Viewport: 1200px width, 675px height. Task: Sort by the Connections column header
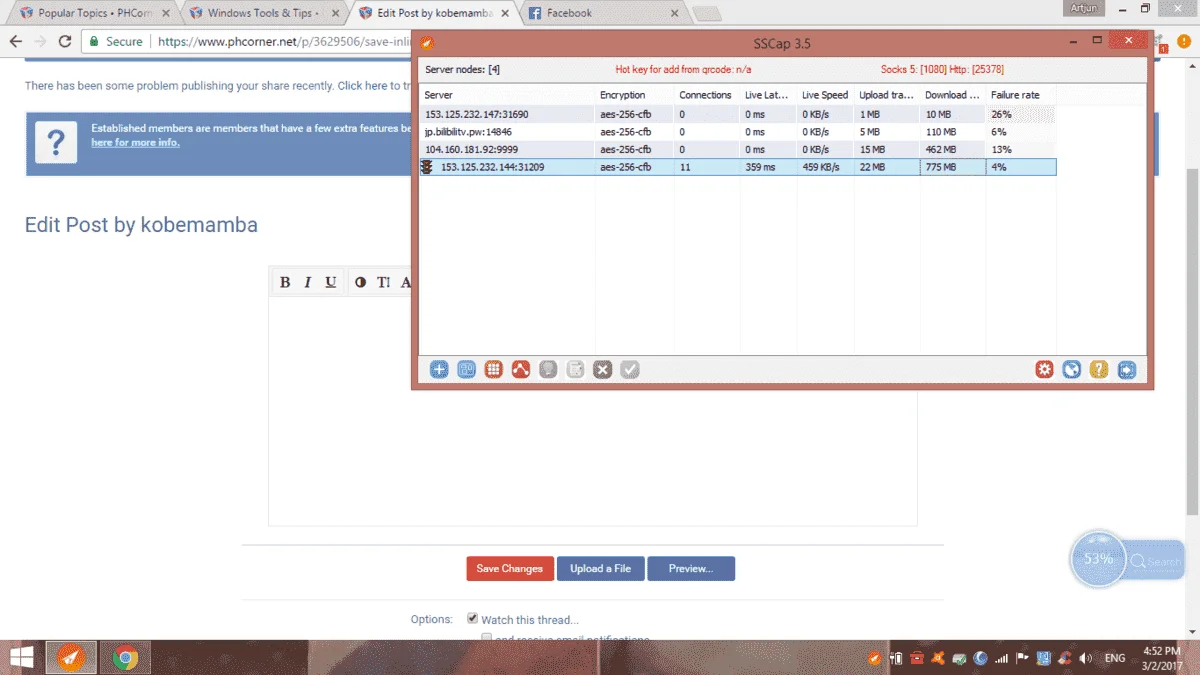point(706,95)
